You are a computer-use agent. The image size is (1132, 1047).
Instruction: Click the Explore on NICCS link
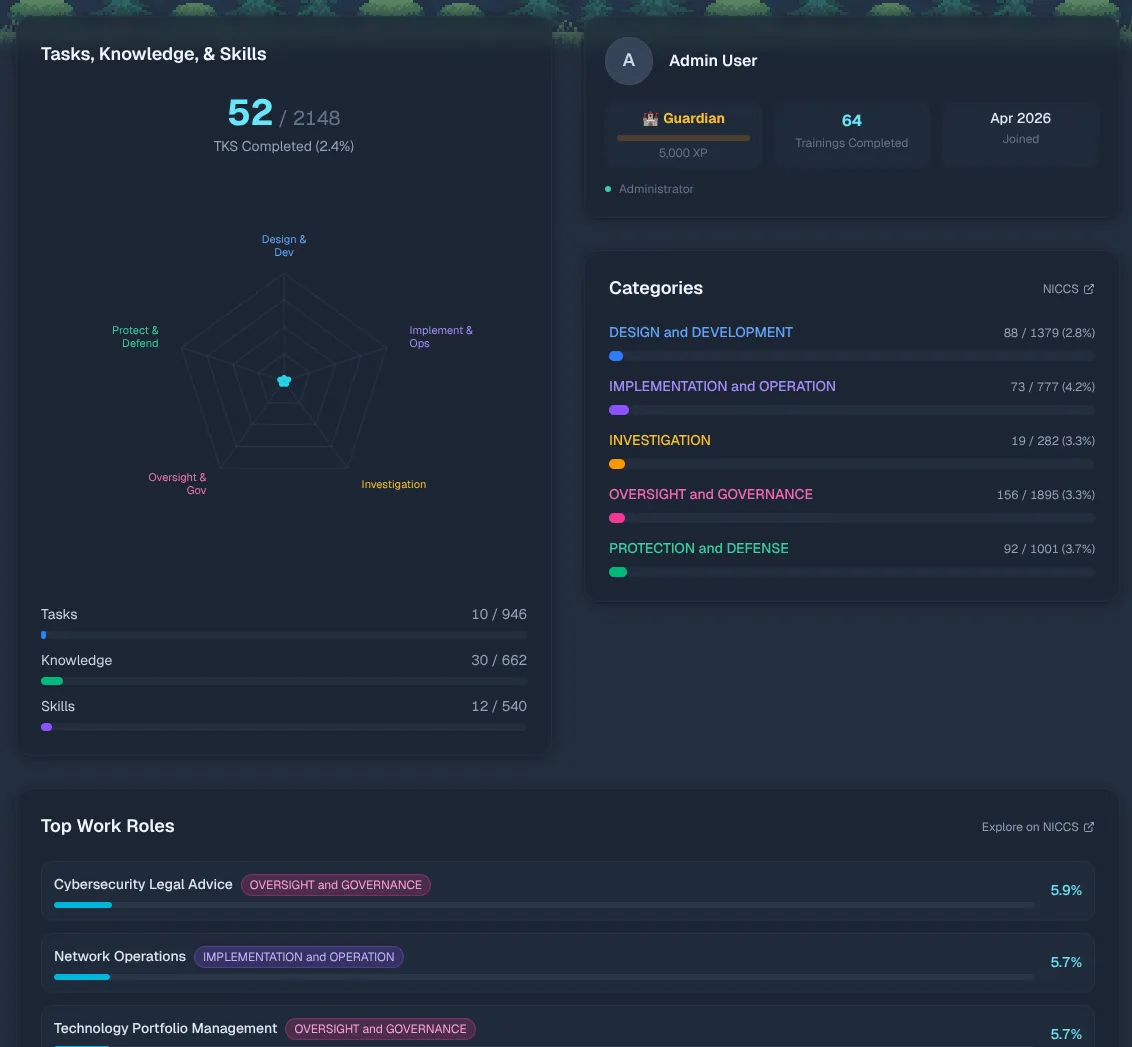point(1029,827)
